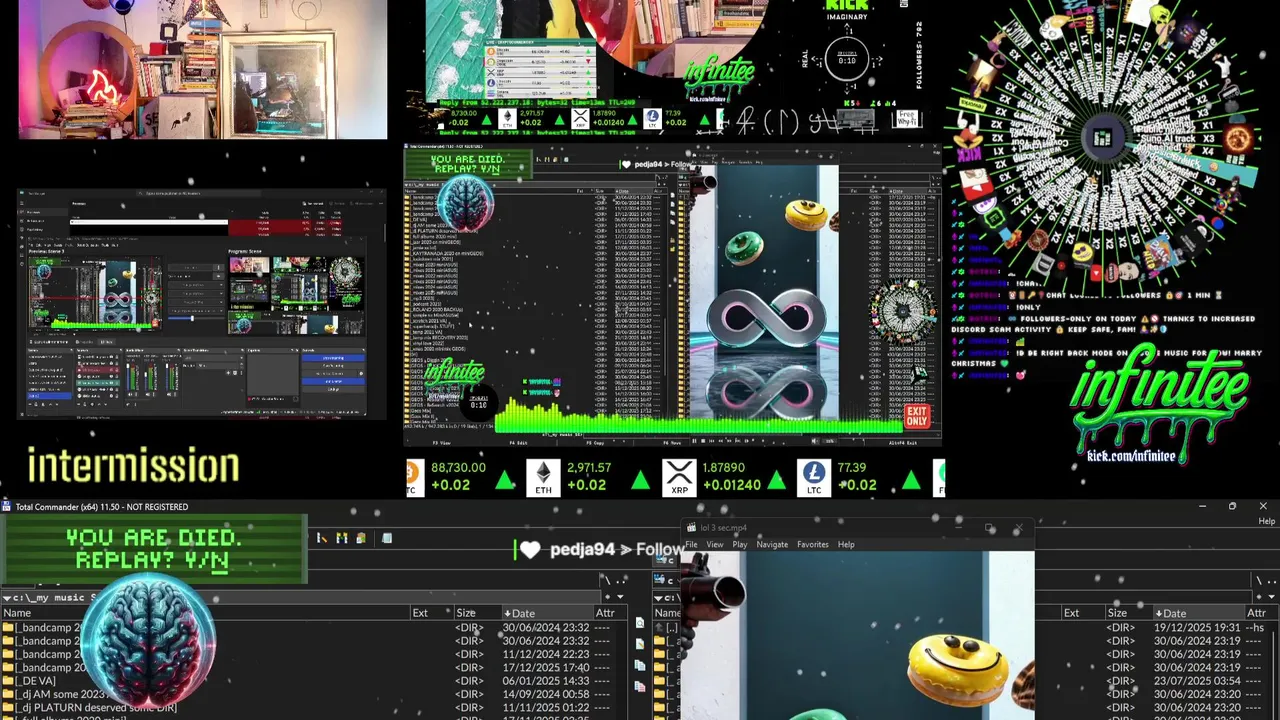
Task: Click the top icon of the vertical bar between the panels
Action: 640,623
